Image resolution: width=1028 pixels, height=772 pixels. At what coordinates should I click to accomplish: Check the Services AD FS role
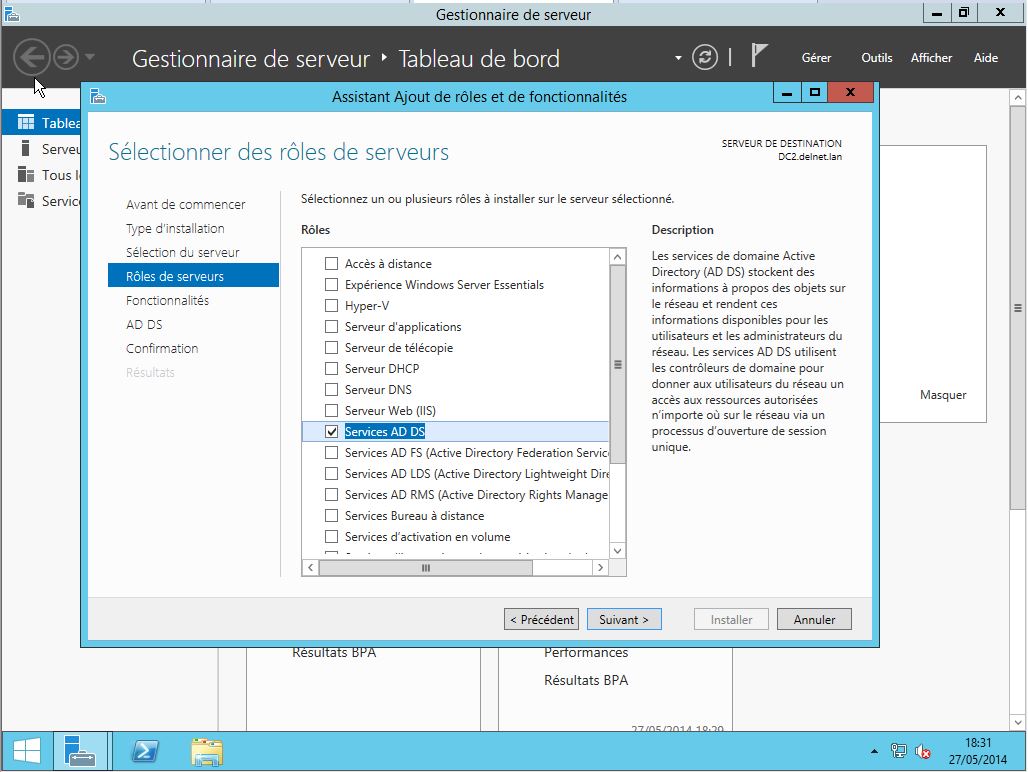click(332, 452)
